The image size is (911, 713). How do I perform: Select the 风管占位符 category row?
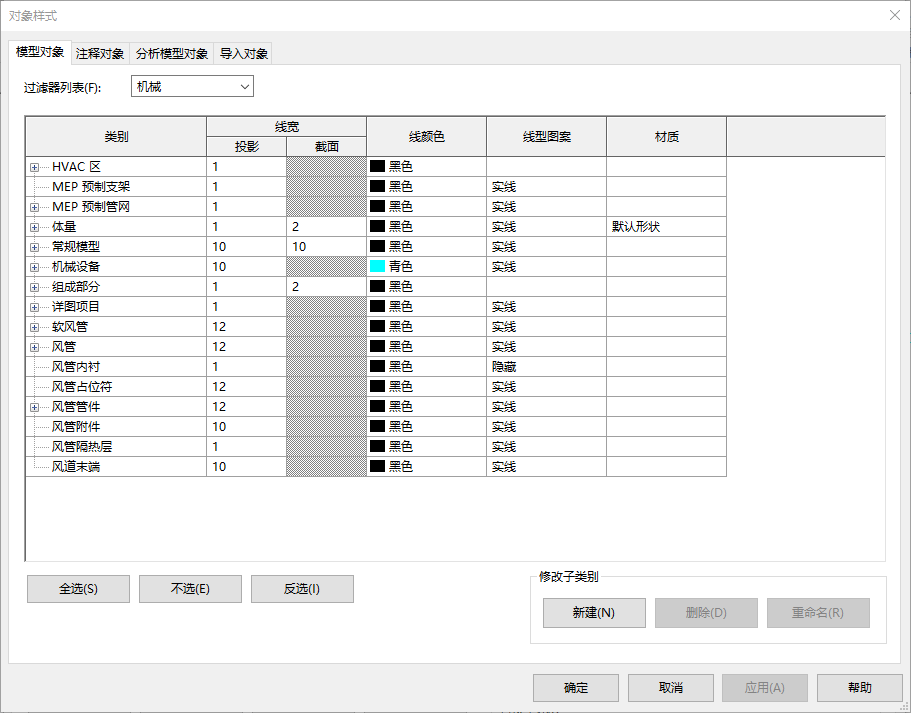376,386
